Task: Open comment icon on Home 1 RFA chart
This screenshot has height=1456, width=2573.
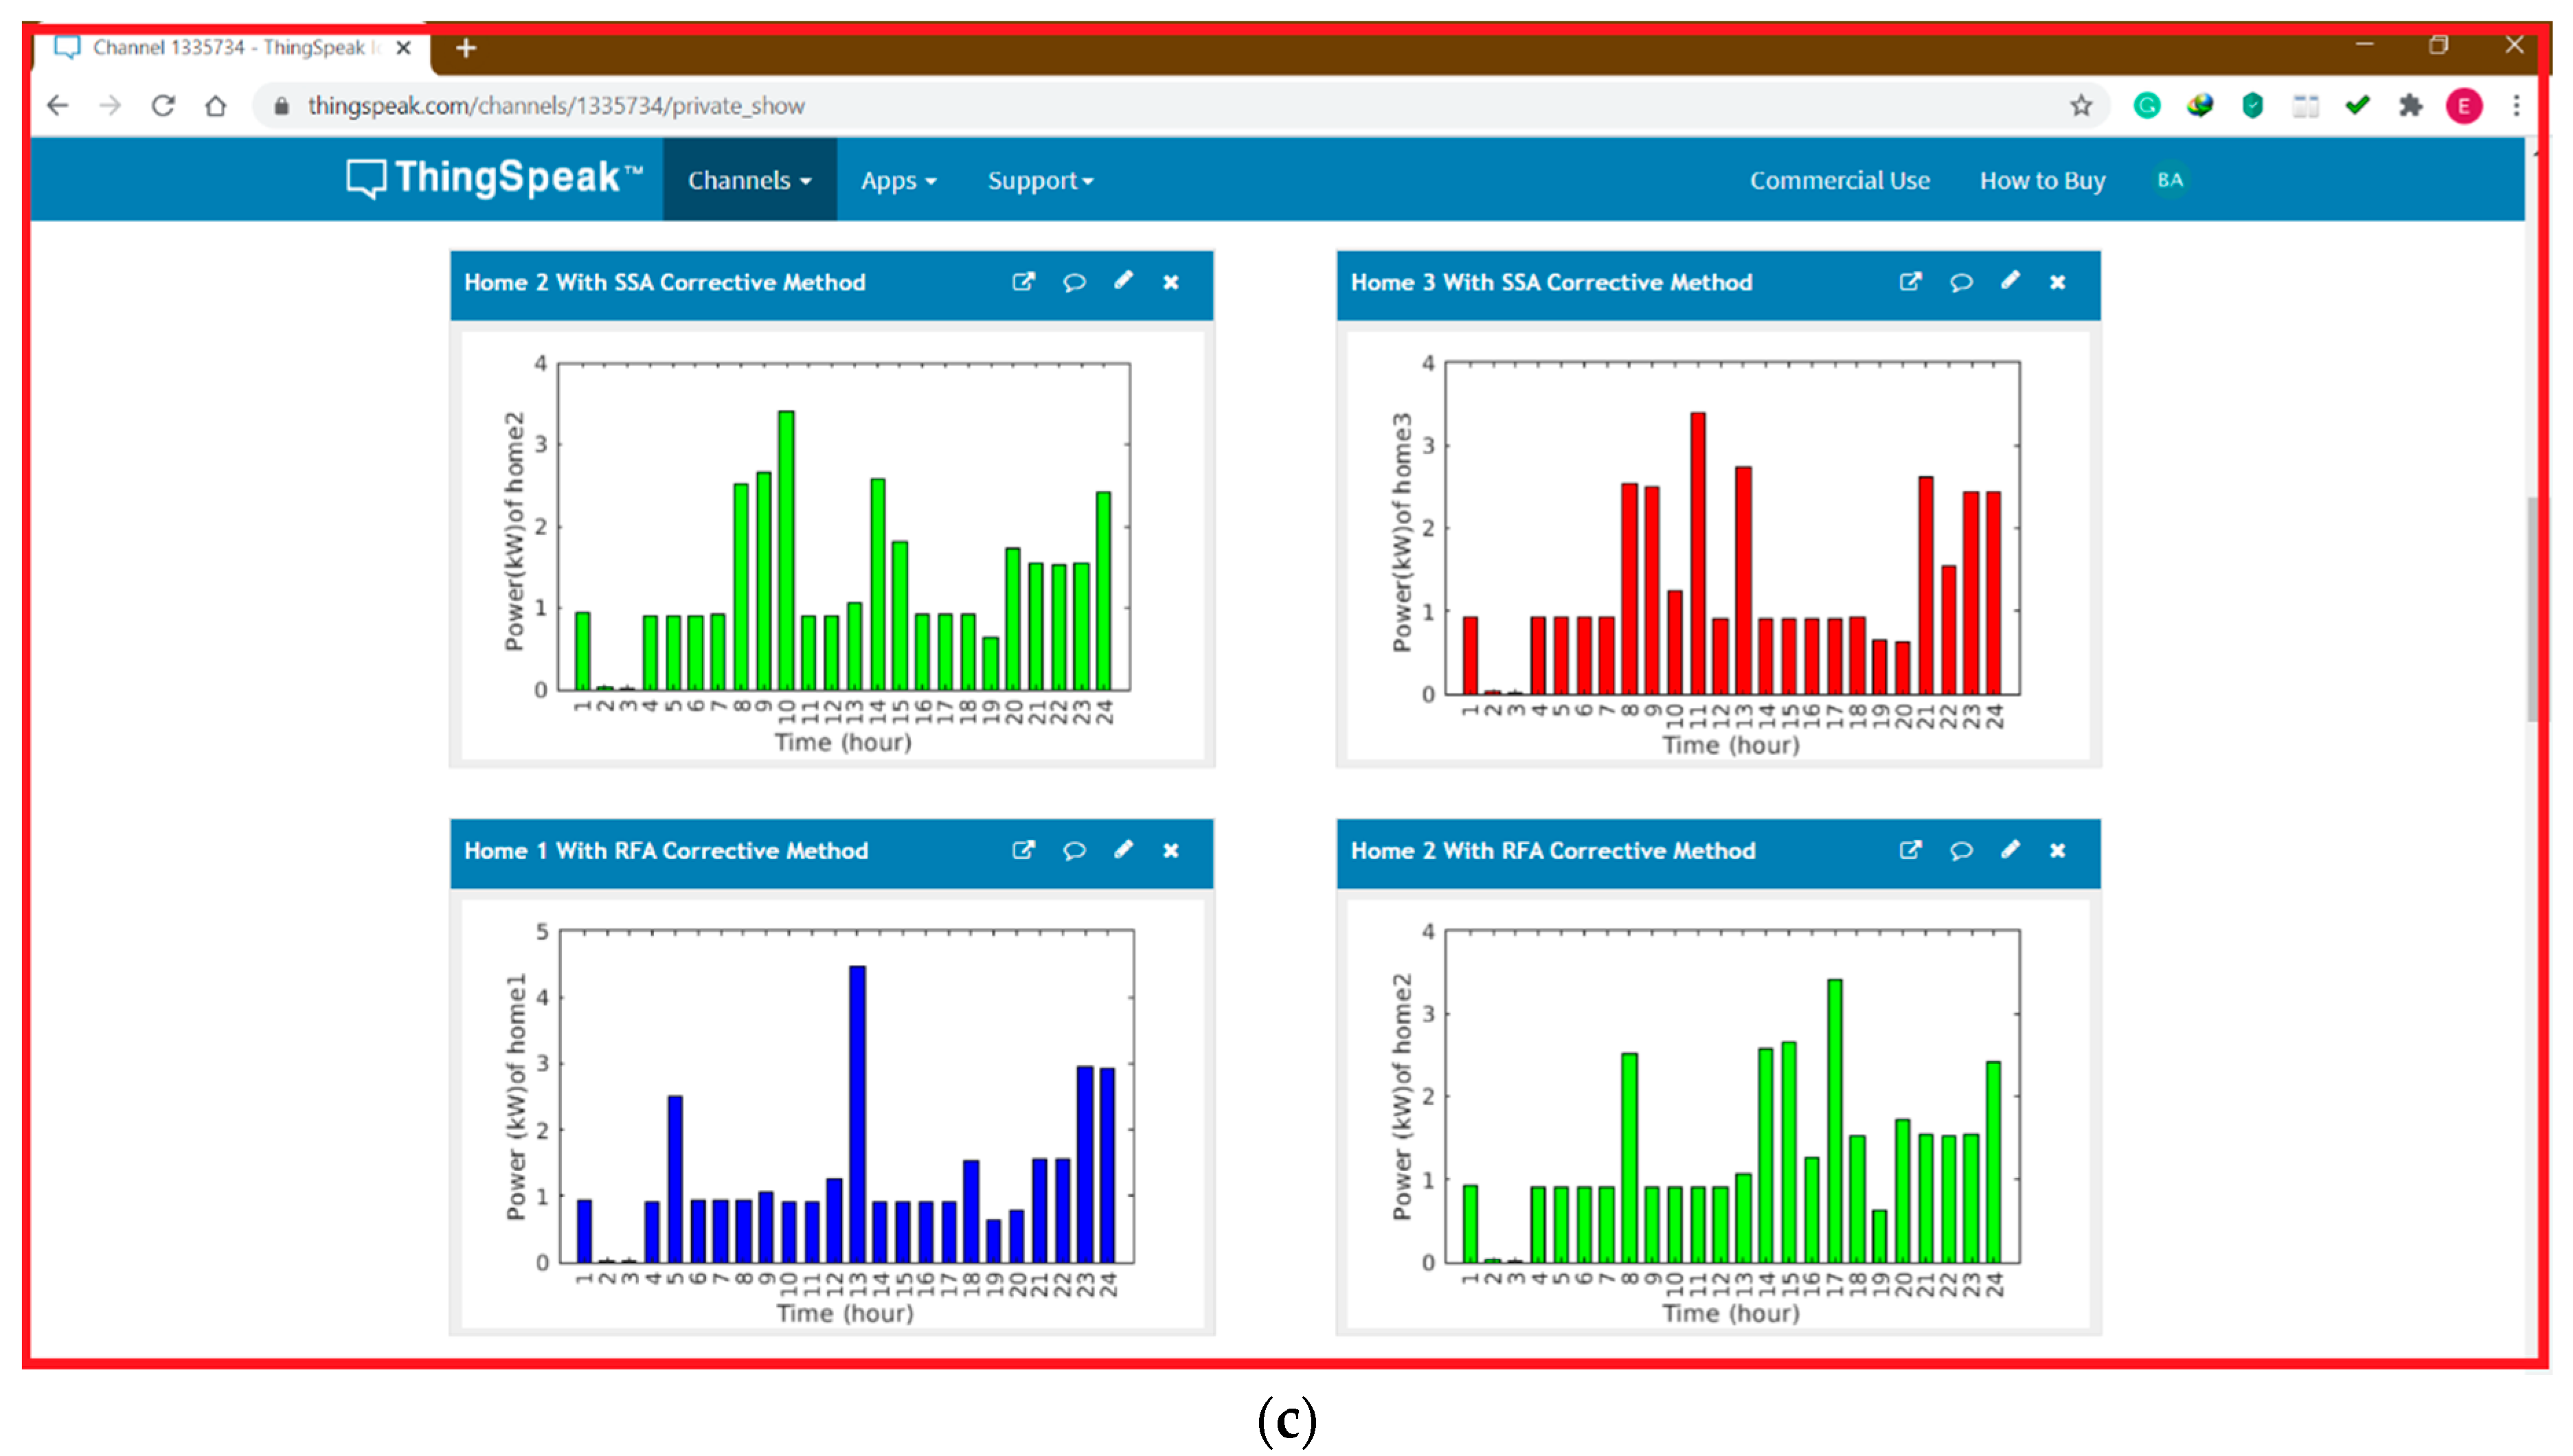Action: [x=1074, y=850]
